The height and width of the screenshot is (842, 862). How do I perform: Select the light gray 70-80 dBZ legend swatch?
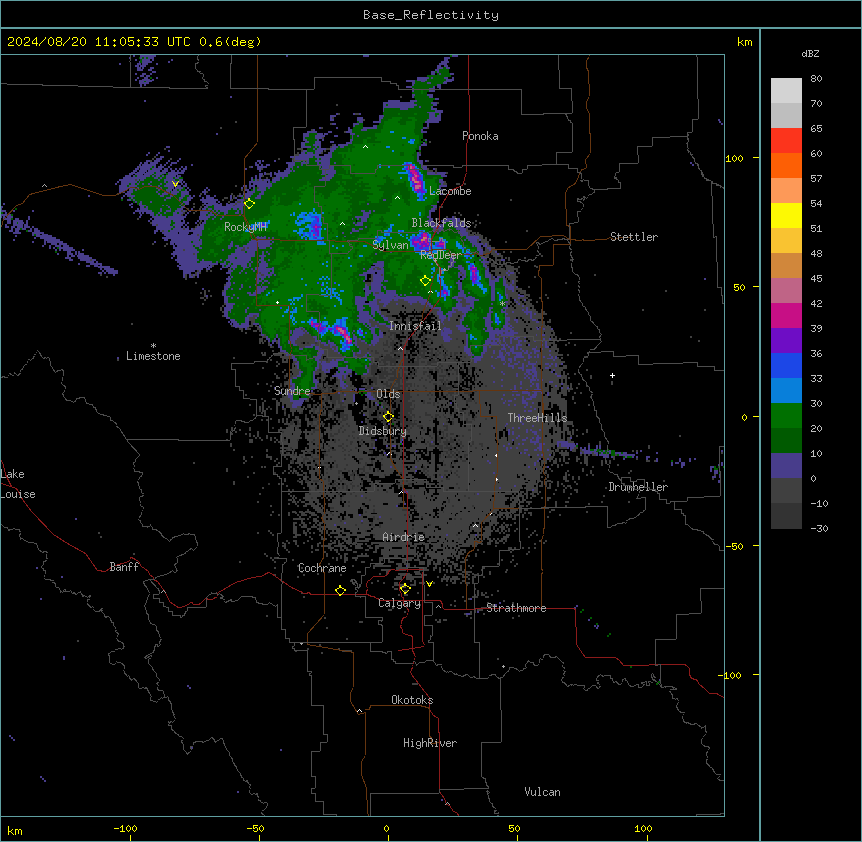click(786, 91)
